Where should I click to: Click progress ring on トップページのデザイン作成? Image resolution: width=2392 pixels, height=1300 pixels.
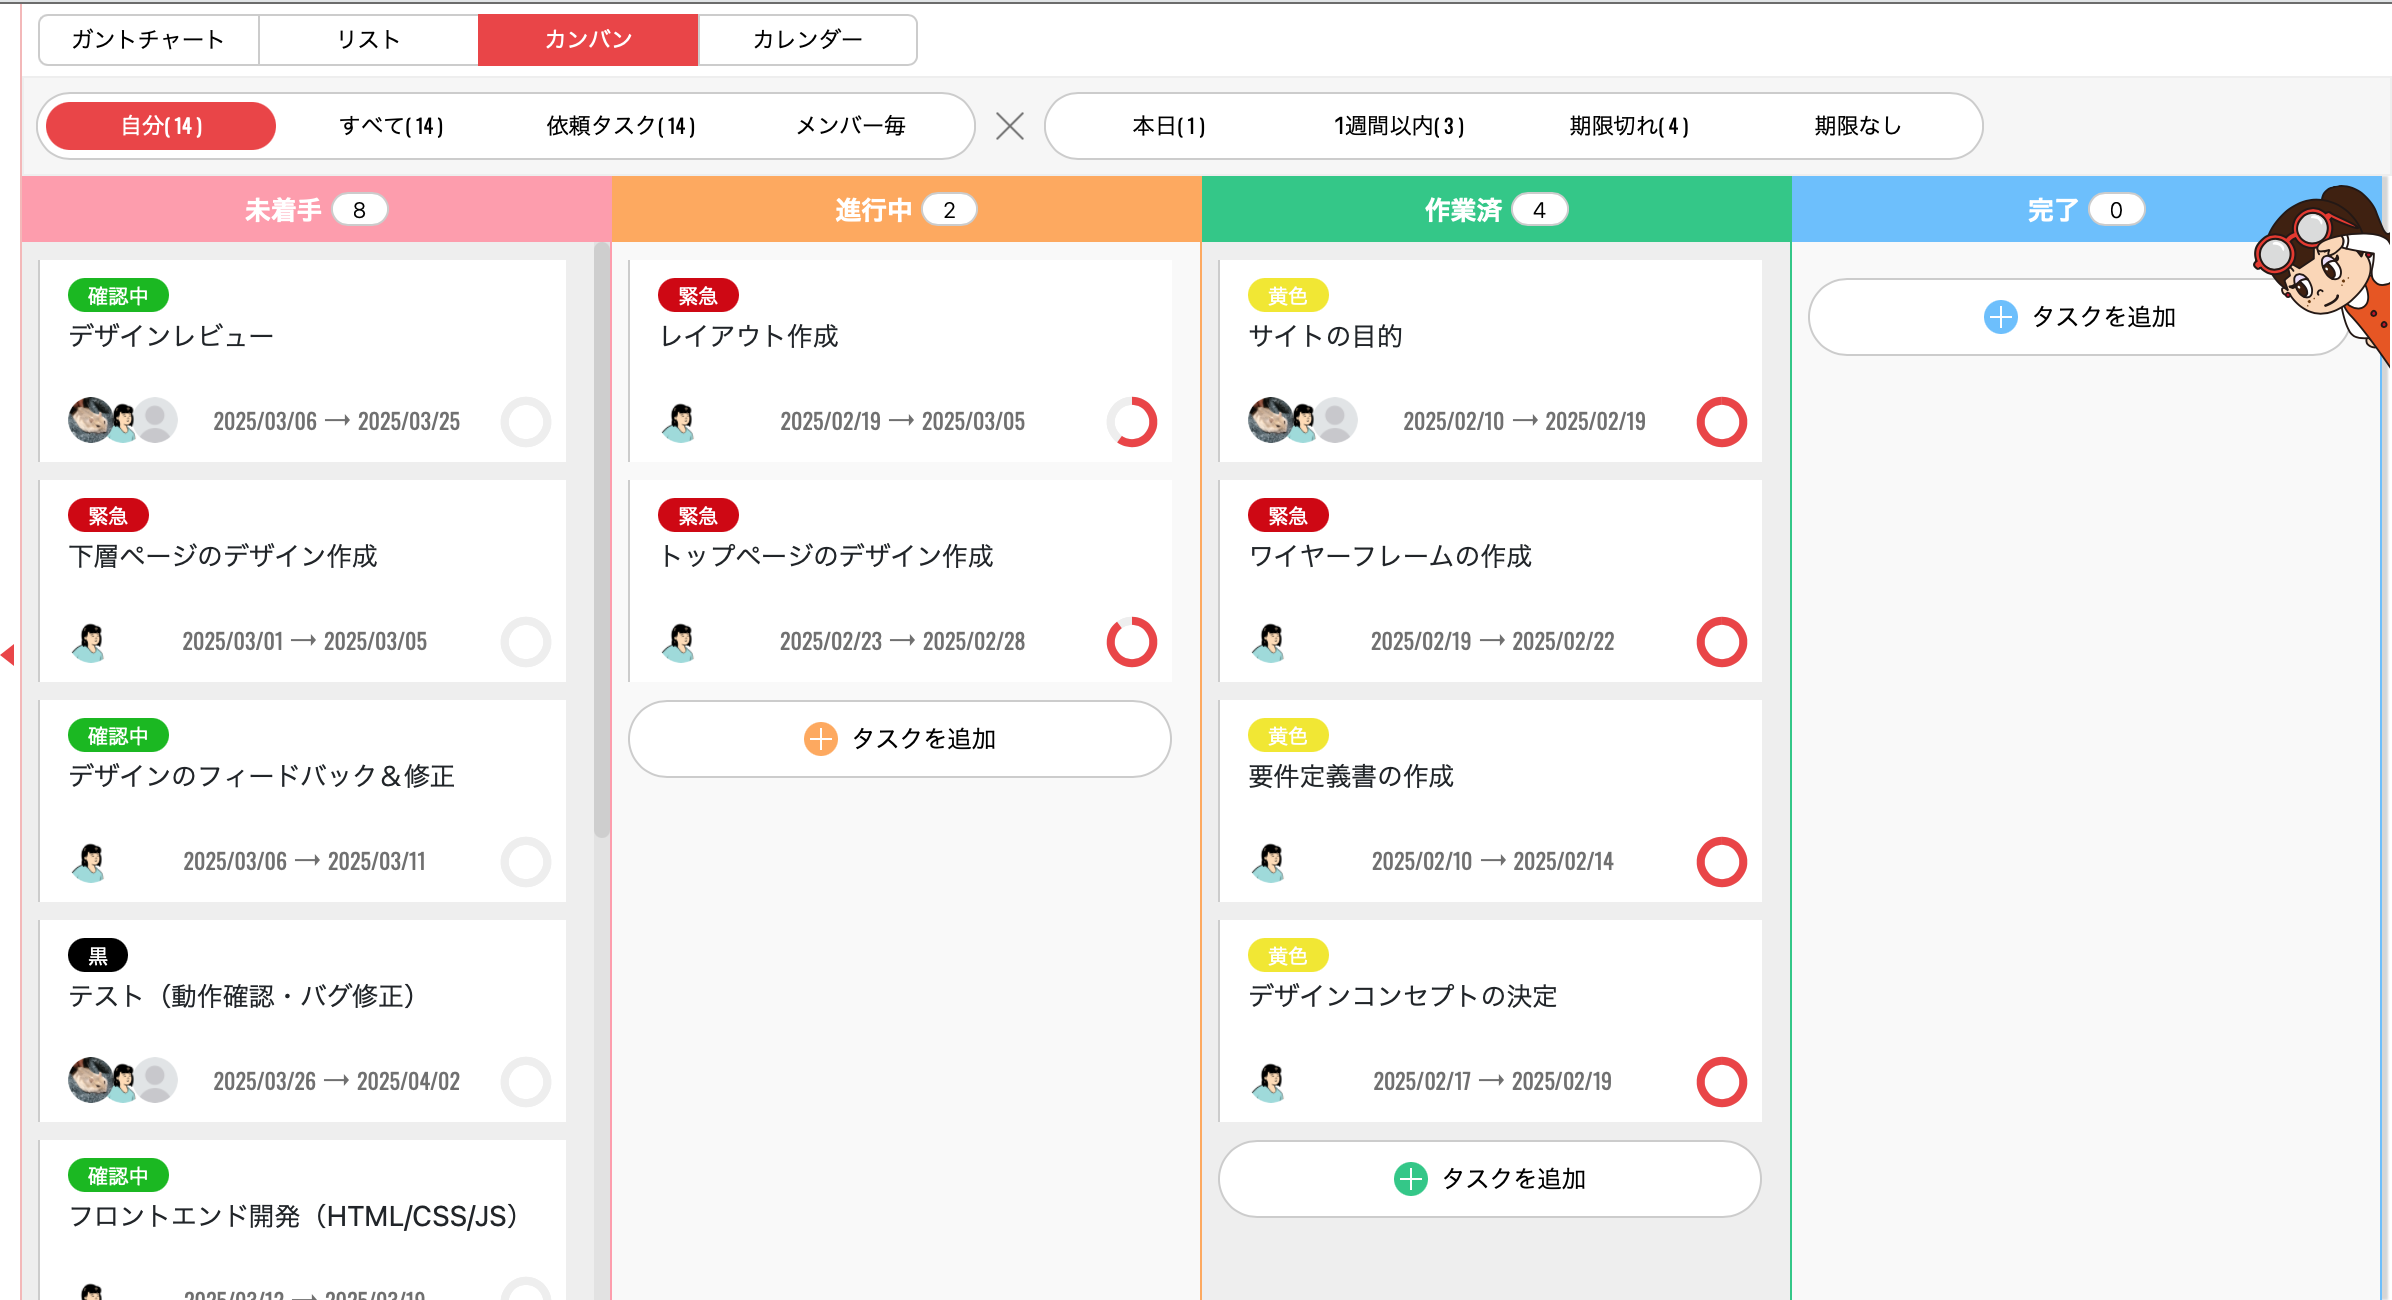tap(1131, 641)
